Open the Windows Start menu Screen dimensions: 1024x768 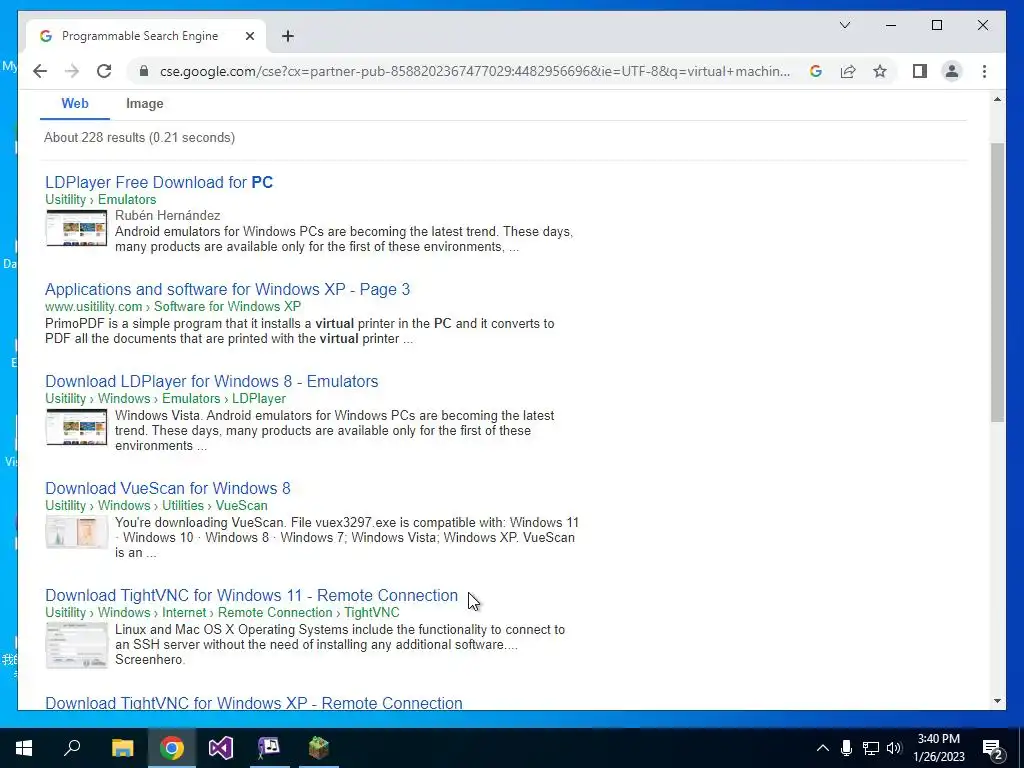click(x=24, y=748)
